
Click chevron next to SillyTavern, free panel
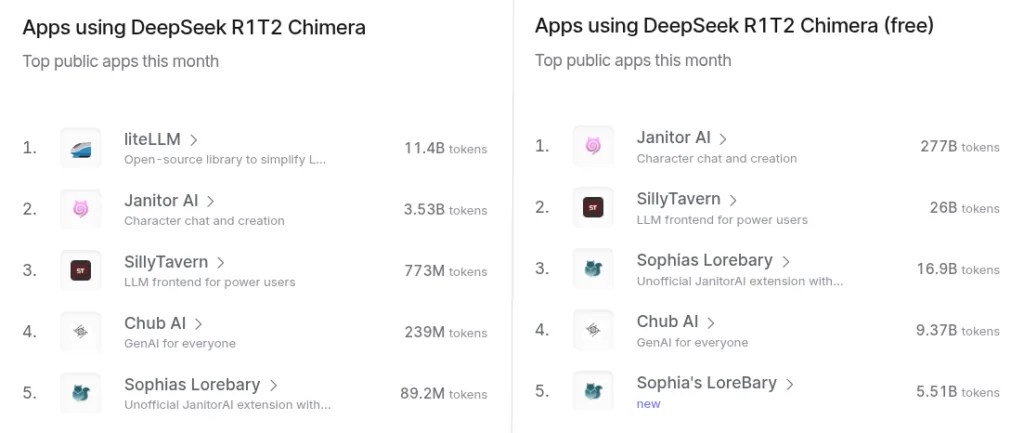coord(733,200)
